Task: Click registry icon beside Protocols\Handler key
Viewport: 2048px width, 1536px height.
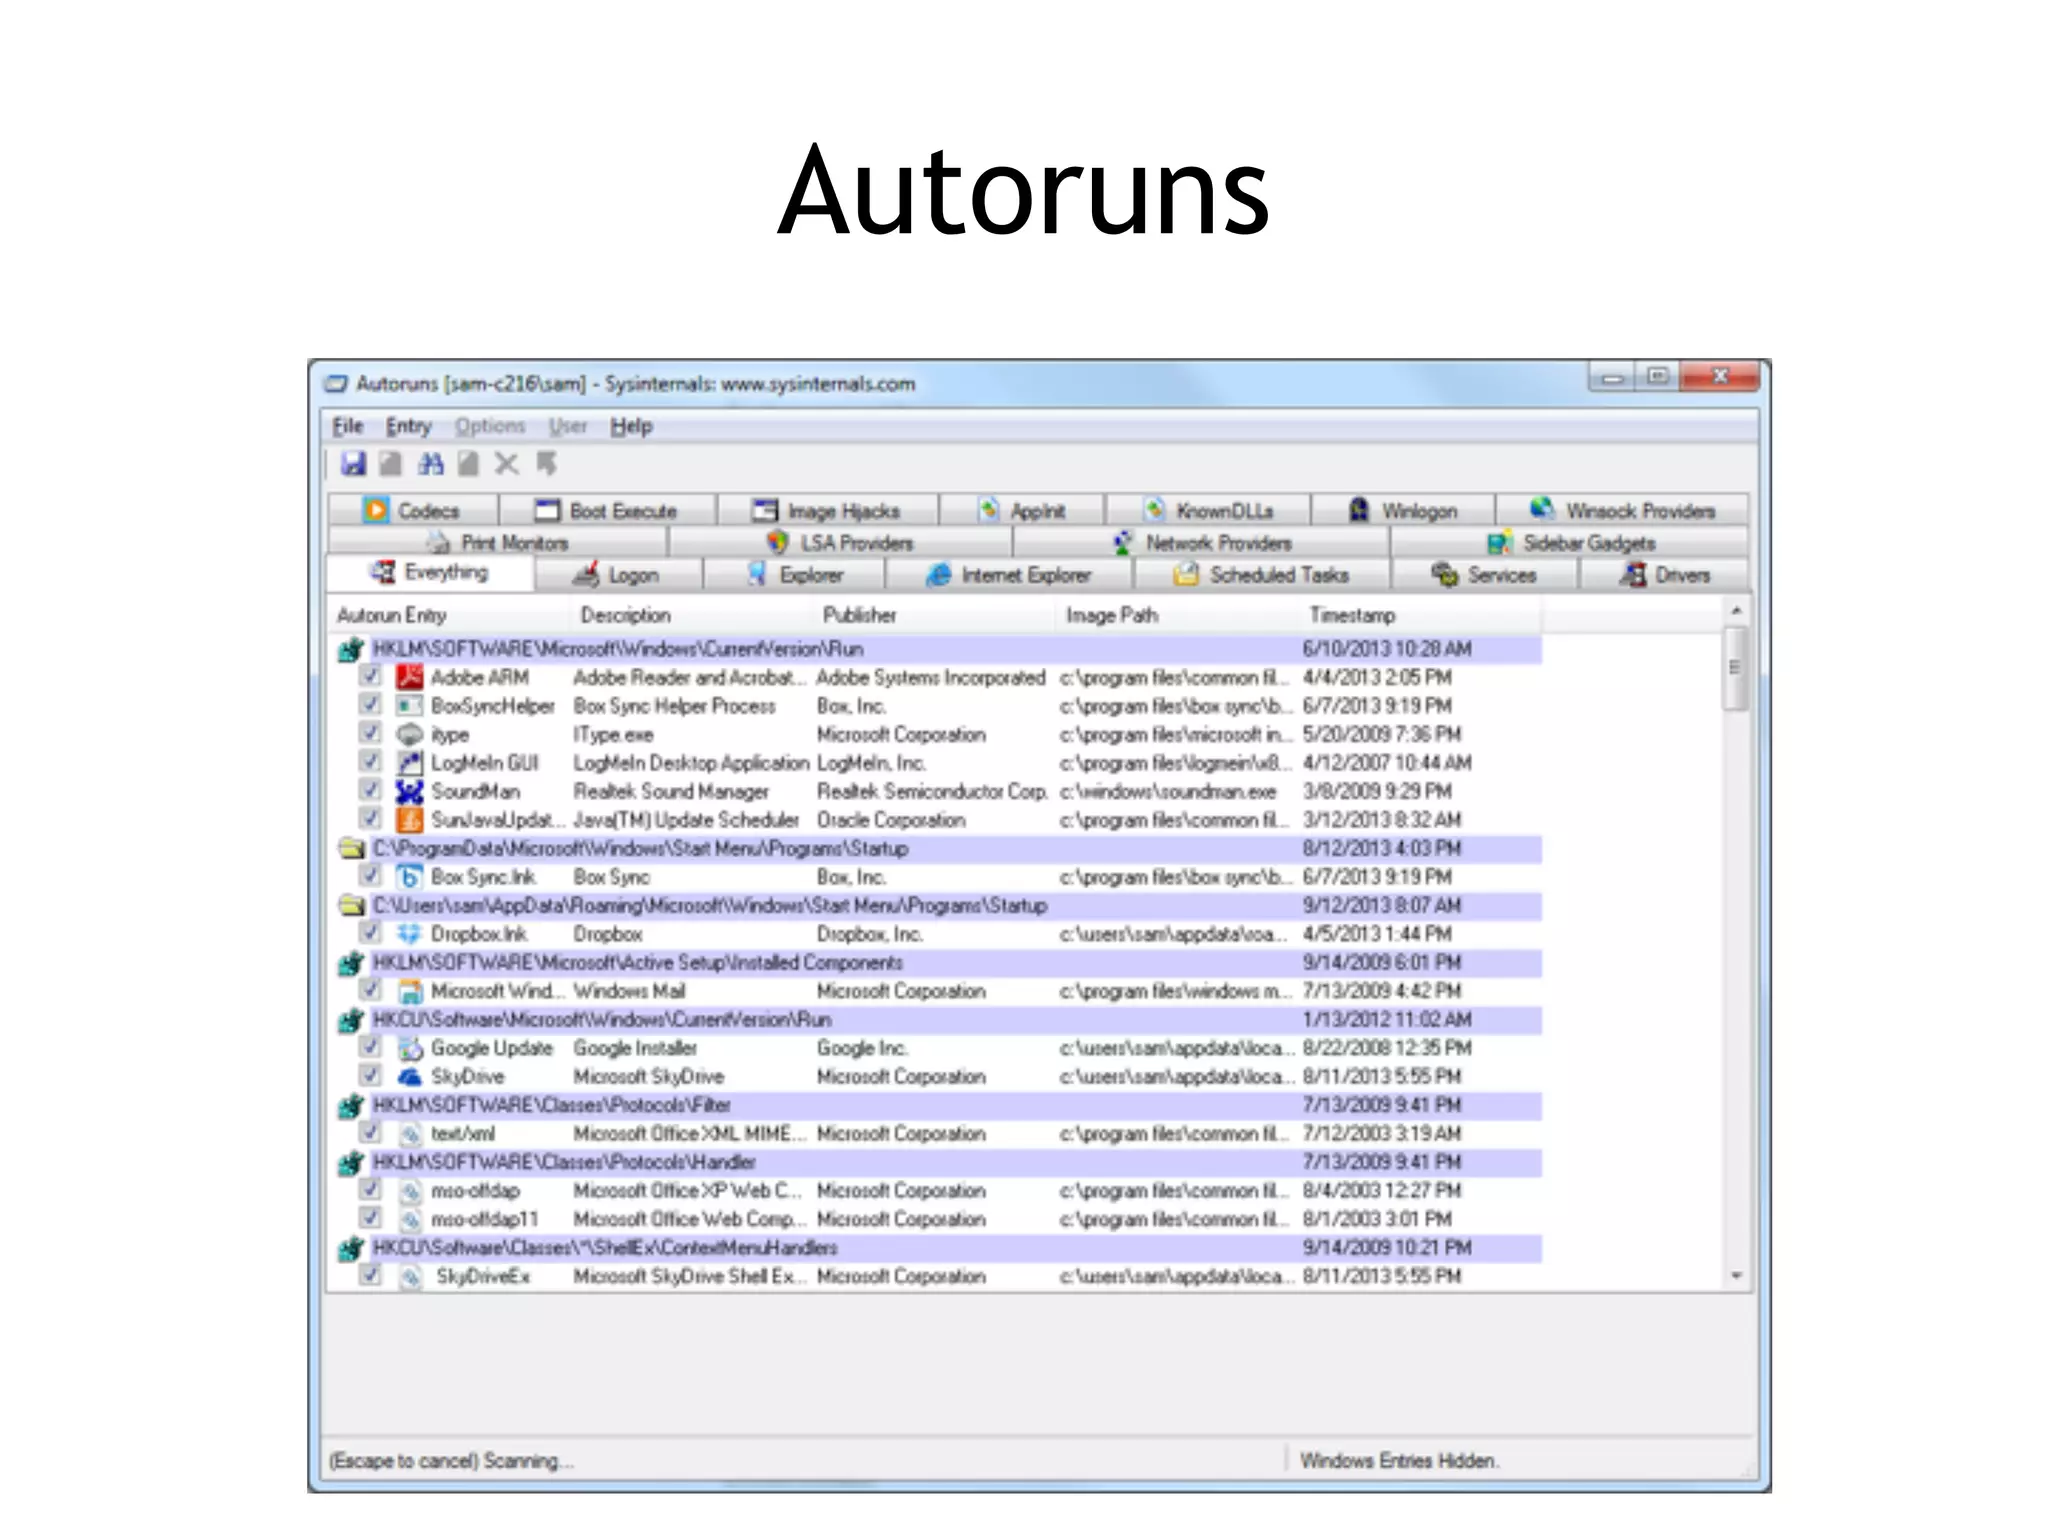Action: (x=351, y=1163)
